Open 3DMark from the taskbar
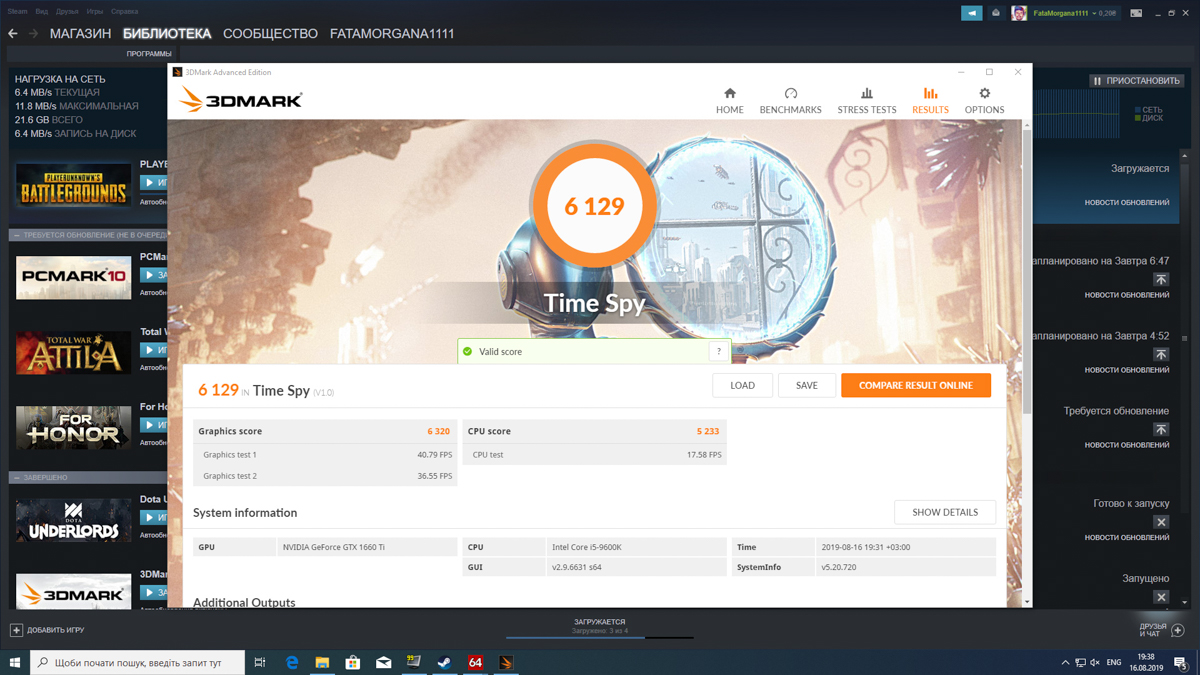The width and height of the screenshot is (1200, 675). [x=506, y=662]
